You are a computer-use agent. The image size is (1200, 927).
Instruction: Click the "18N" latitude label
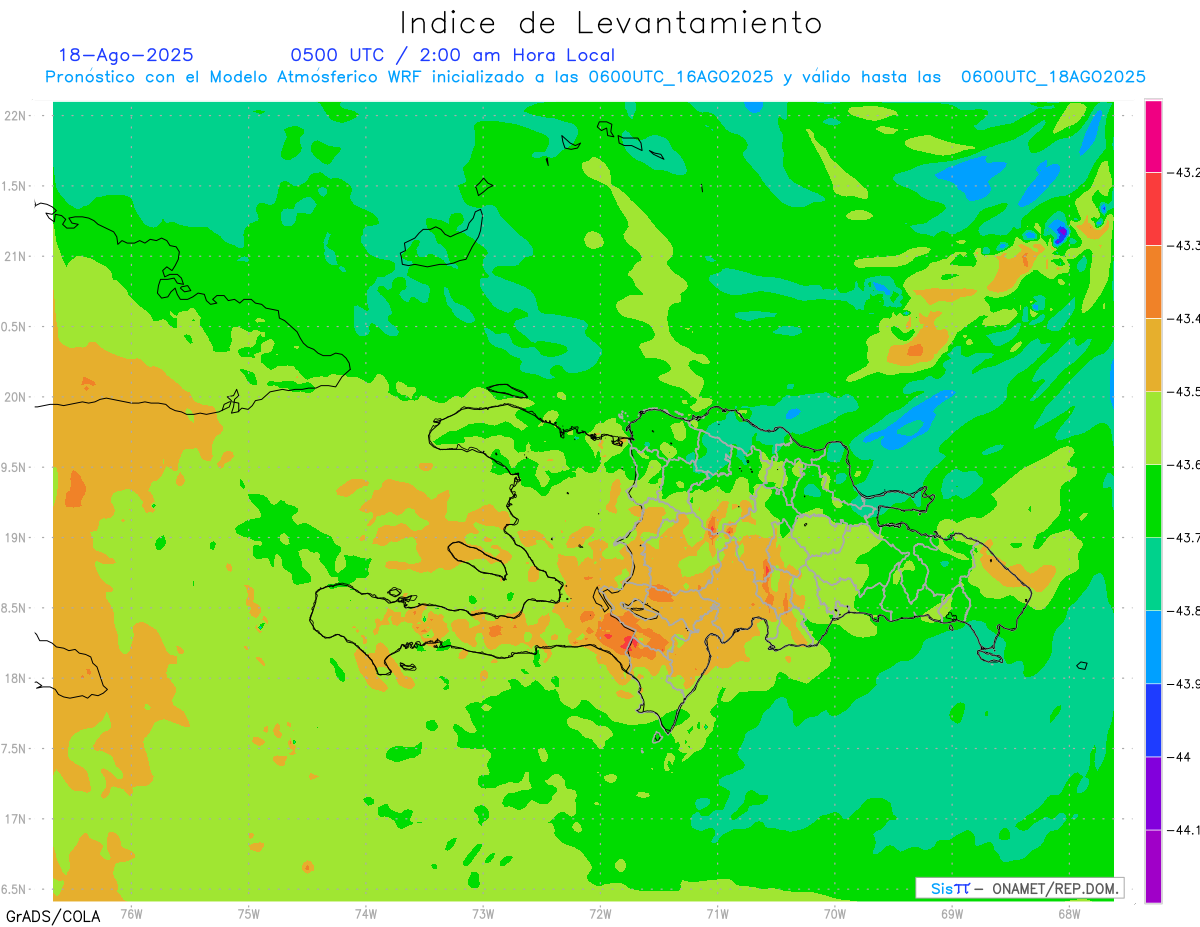click(x=17, y=678)
